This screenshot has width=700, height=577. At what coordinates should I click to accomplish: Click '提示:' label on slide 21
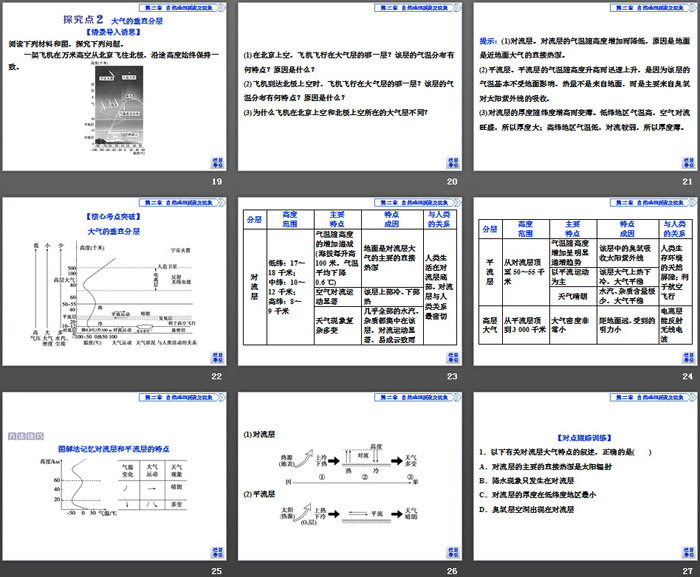(x=488, y=41)
